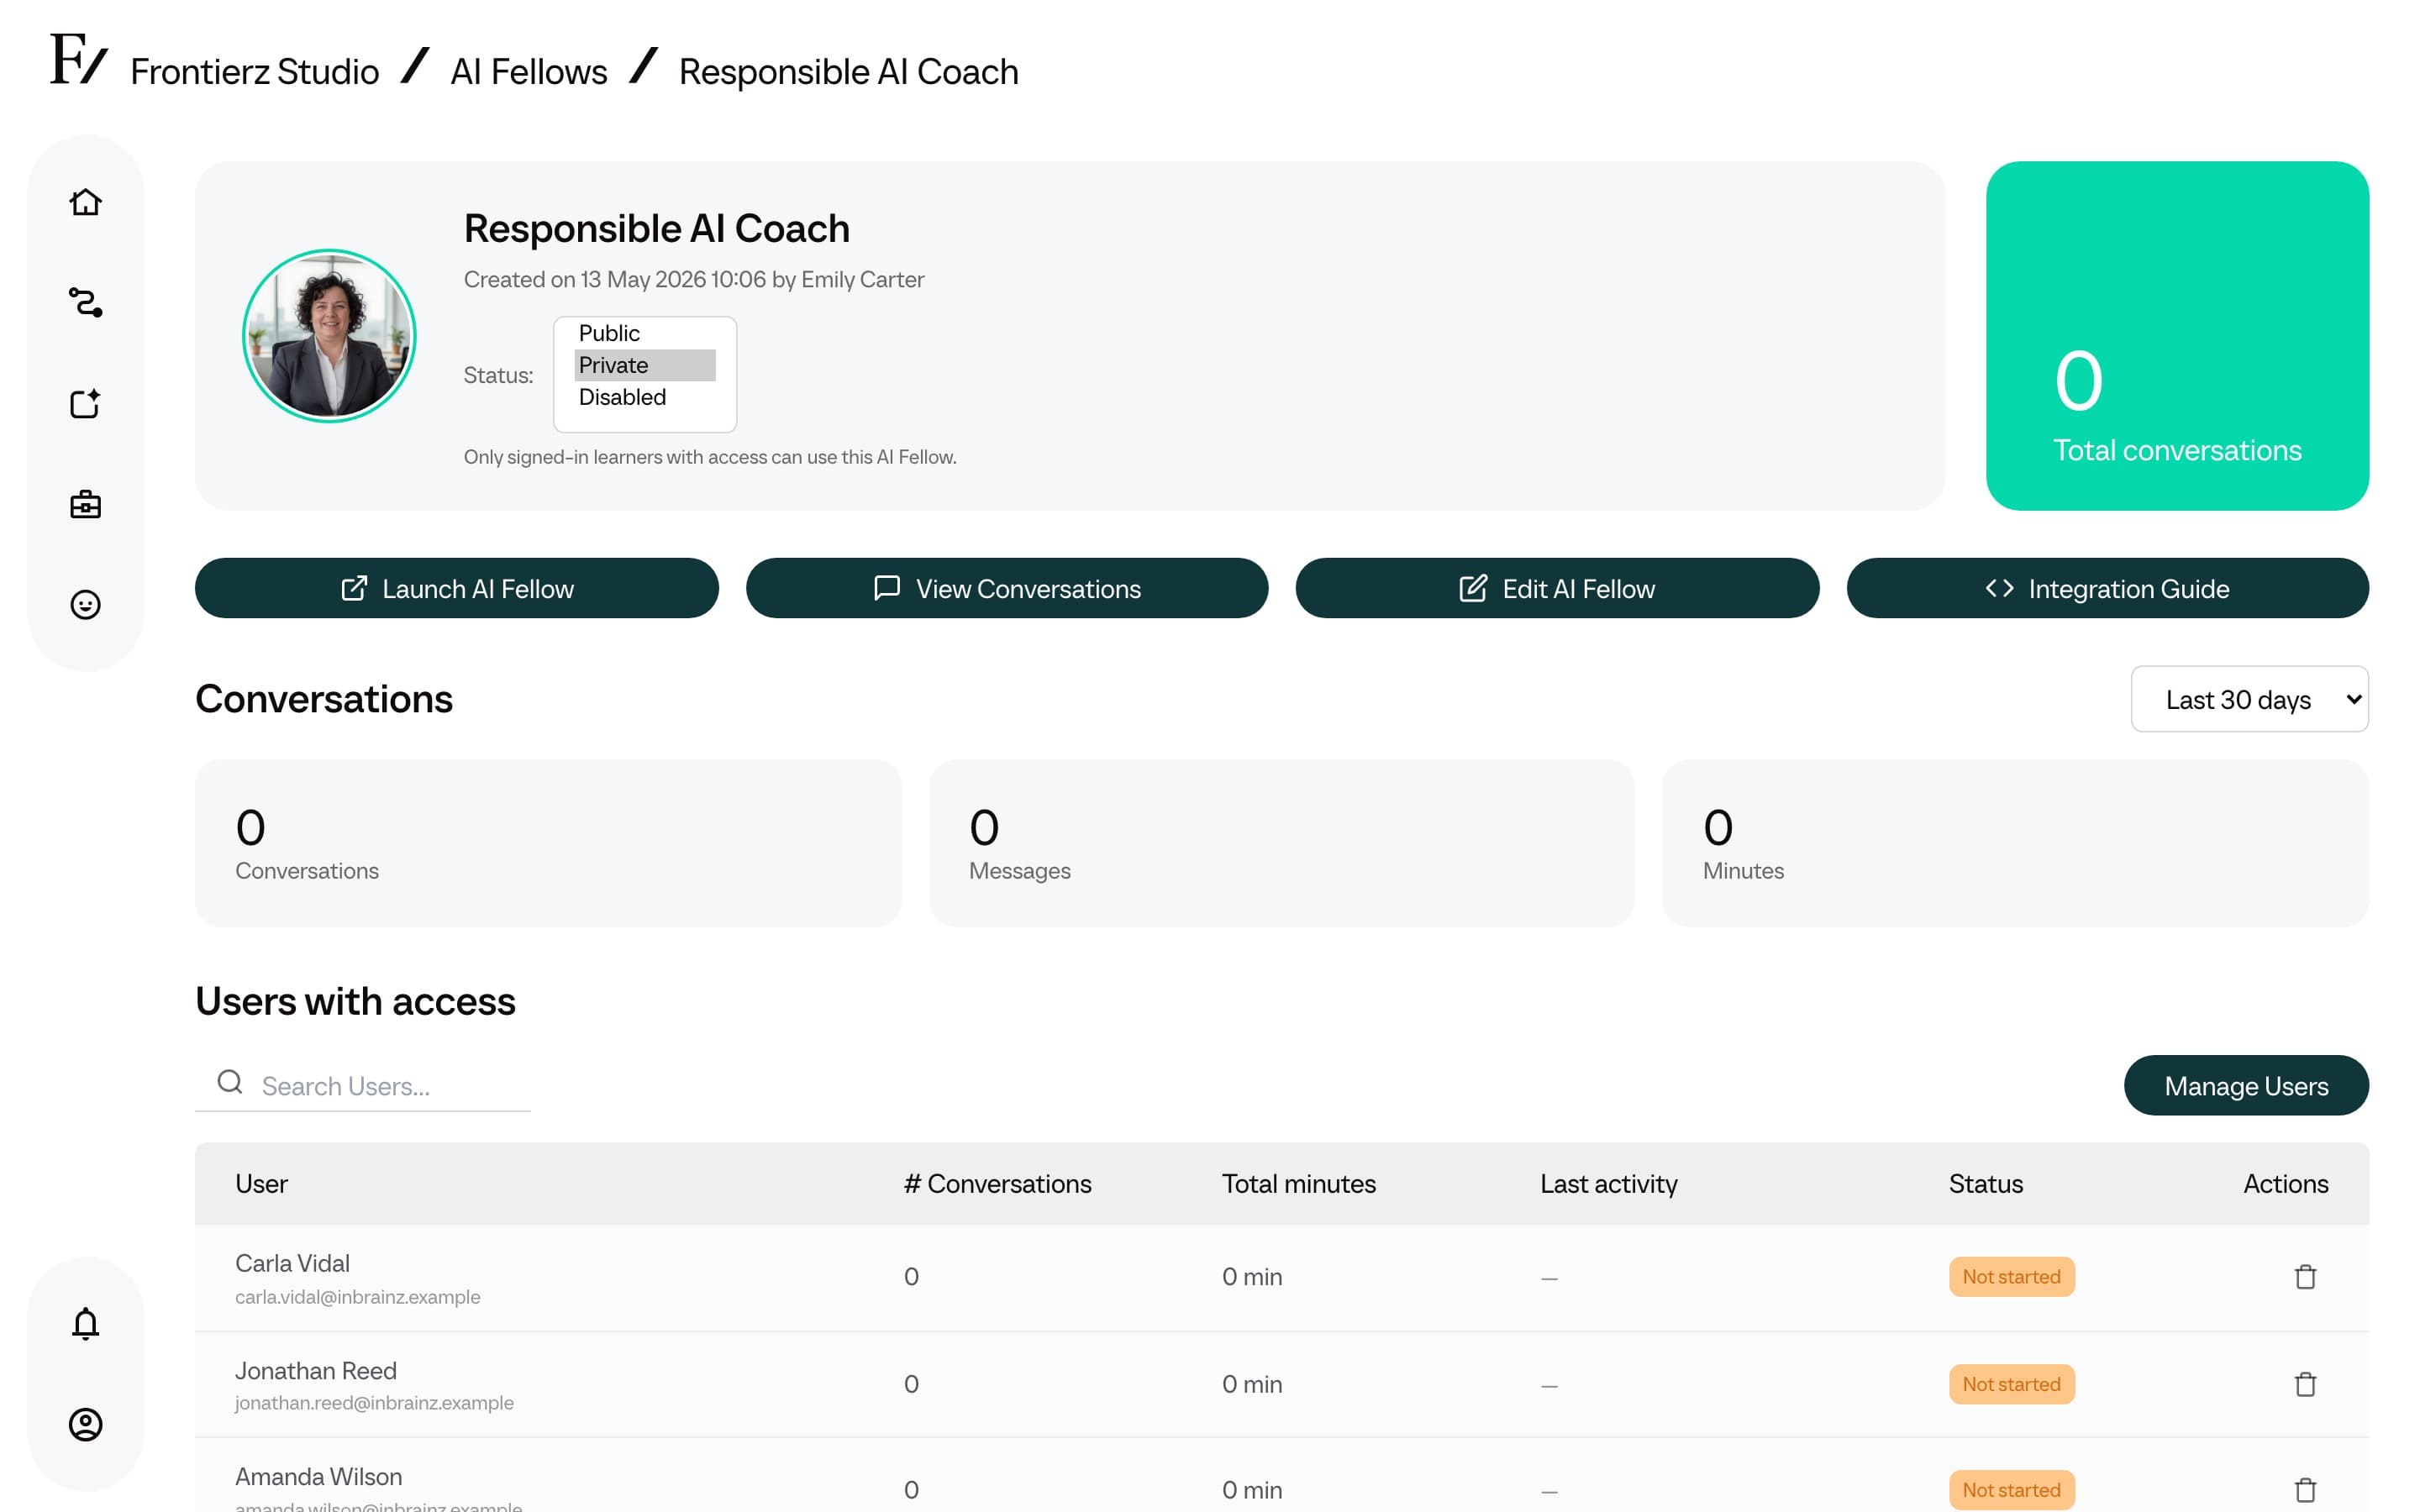Click Carla Vidal's Not started badge
The image size is (2420, 1512).
[2011, 1277]
